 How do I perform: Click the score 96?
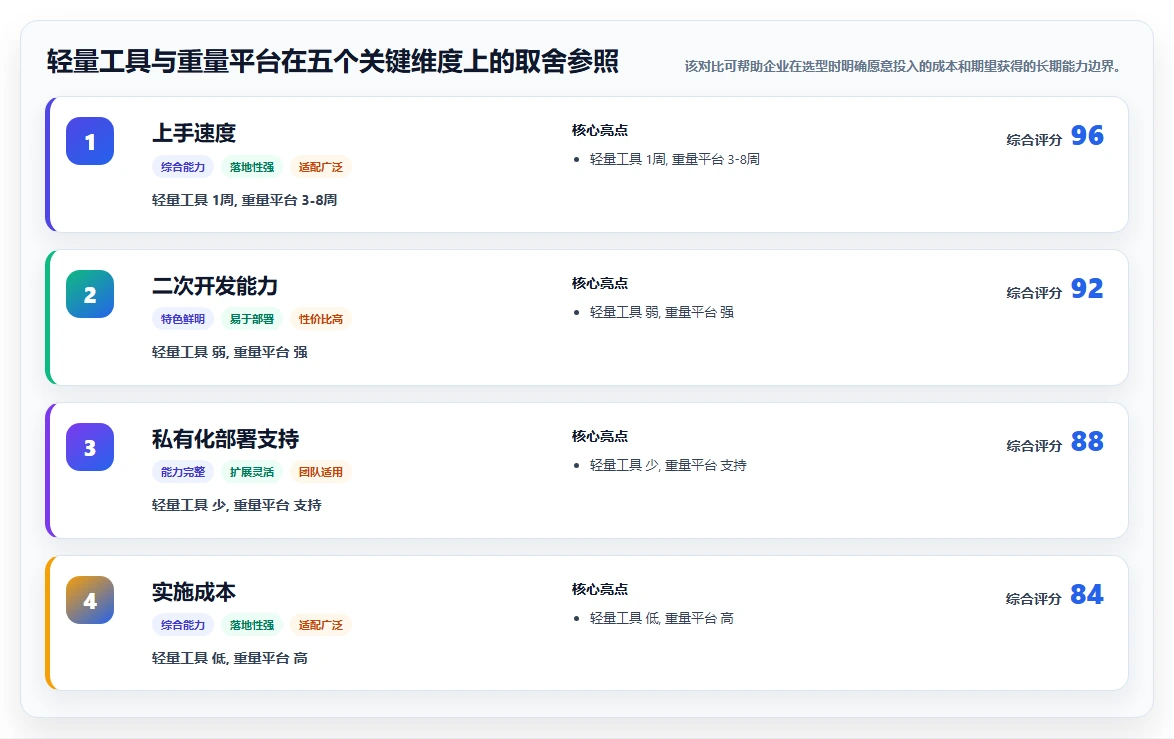(x=1087, y=136)
